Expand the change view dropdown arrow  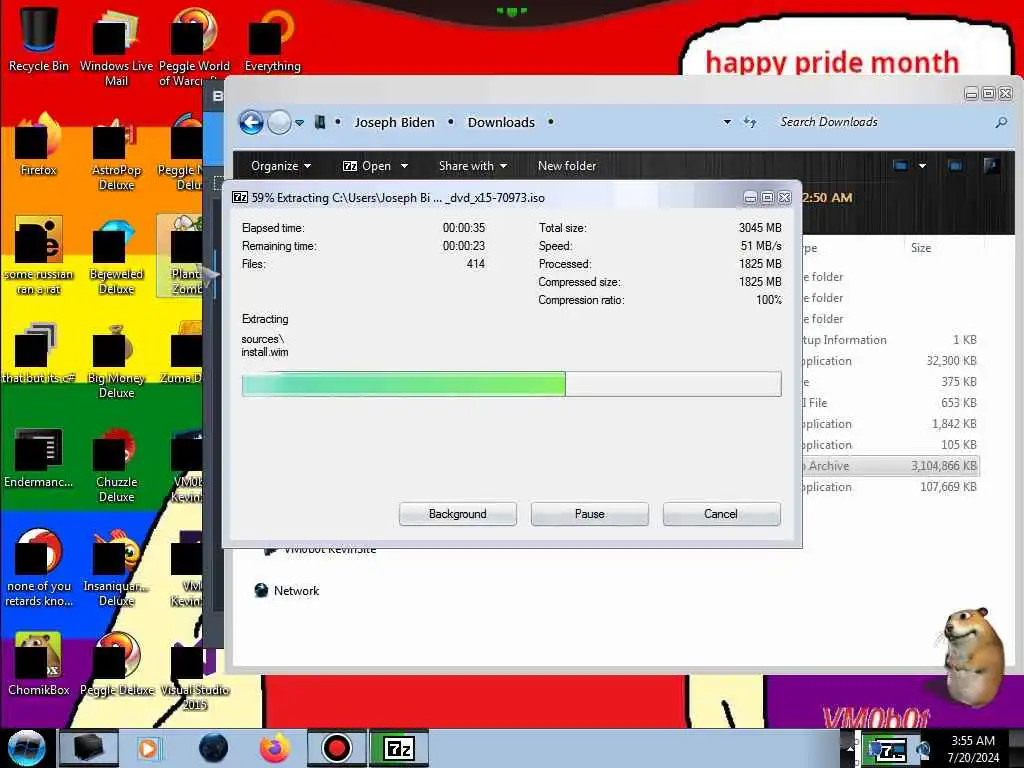pyautogui.click(x=922, y=166)
